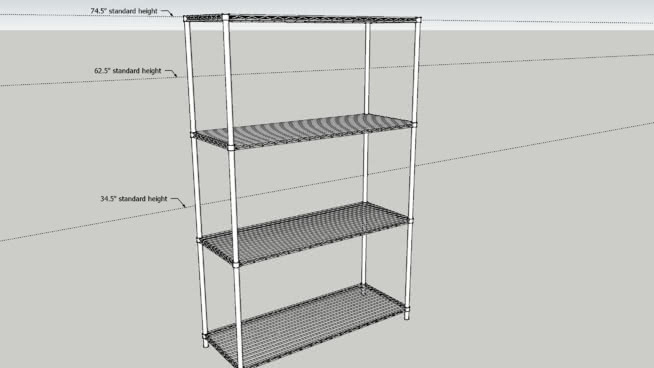Select the 74.5" standard height label
654x368 pixels.
[124, 11]
